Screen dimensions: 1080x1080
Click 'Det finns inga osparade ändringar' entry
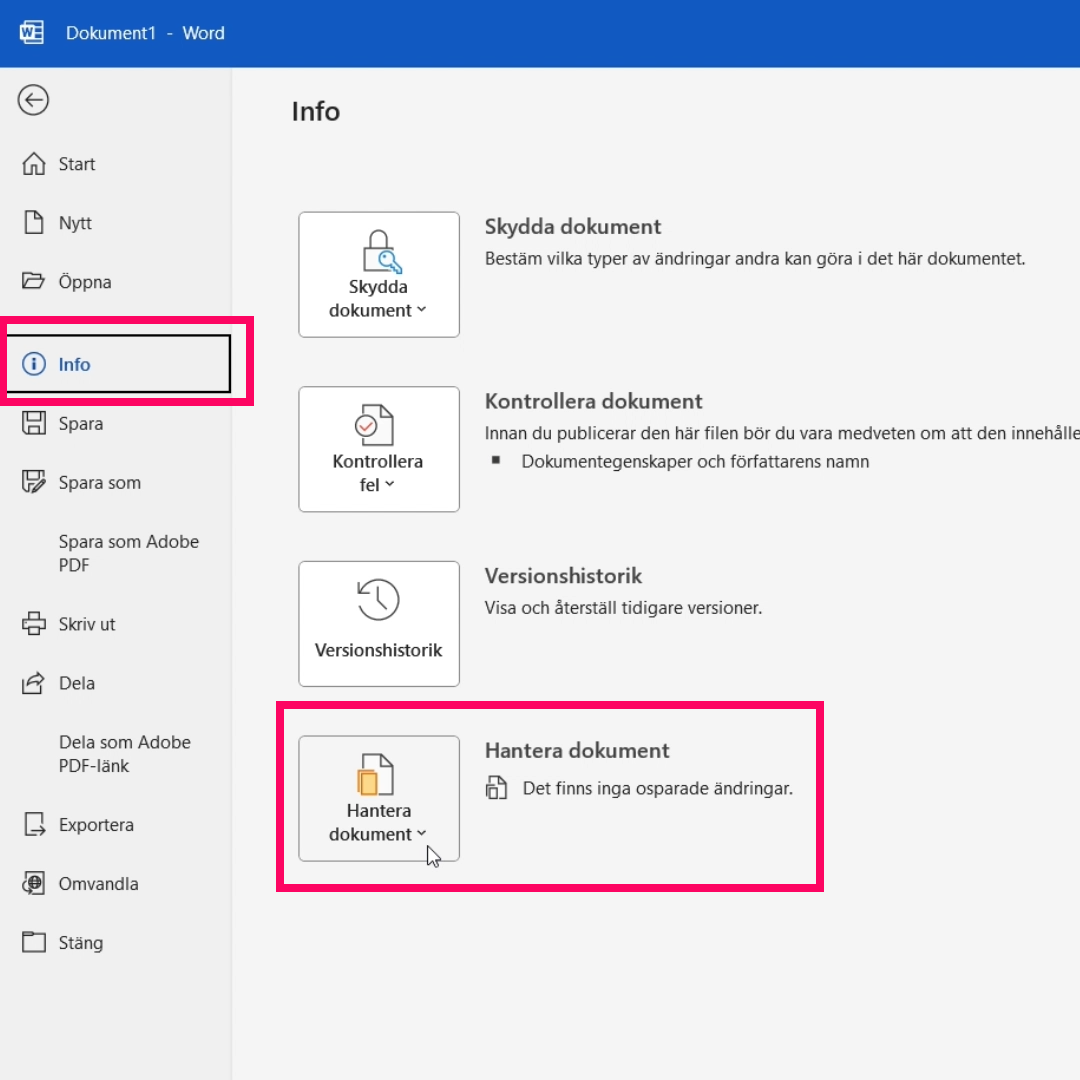(x=657, y=788)
